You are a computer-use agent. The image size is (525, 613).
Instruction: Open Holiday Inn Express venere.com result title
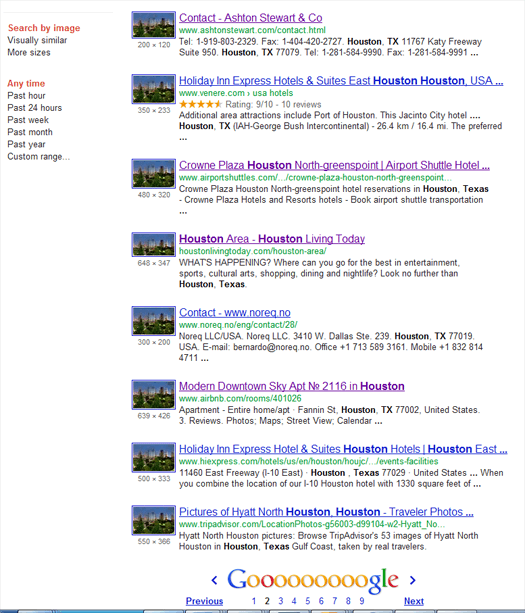point(341,81)
